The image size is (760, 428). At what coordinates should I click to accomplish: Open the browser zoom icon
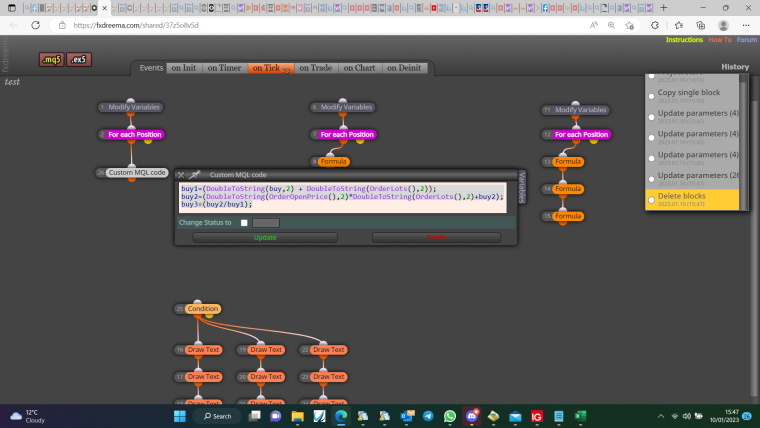[611, 25]
